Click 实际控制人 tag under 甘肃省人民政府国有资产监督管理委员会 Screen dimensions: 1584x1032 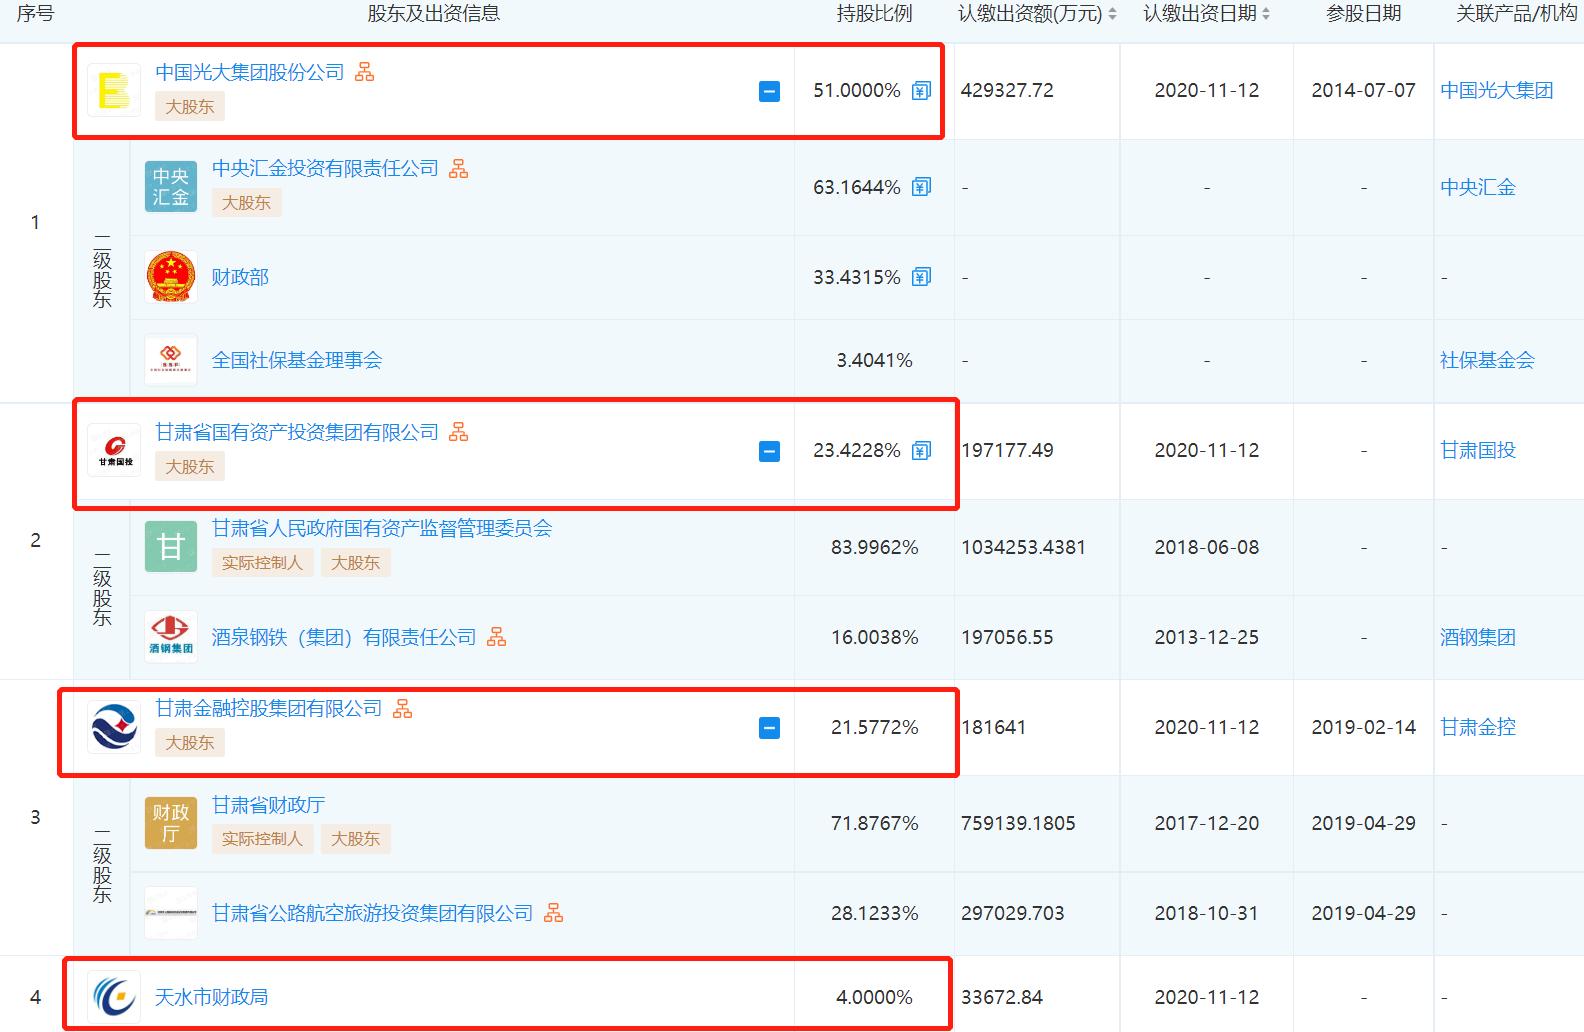coord(262,562)
